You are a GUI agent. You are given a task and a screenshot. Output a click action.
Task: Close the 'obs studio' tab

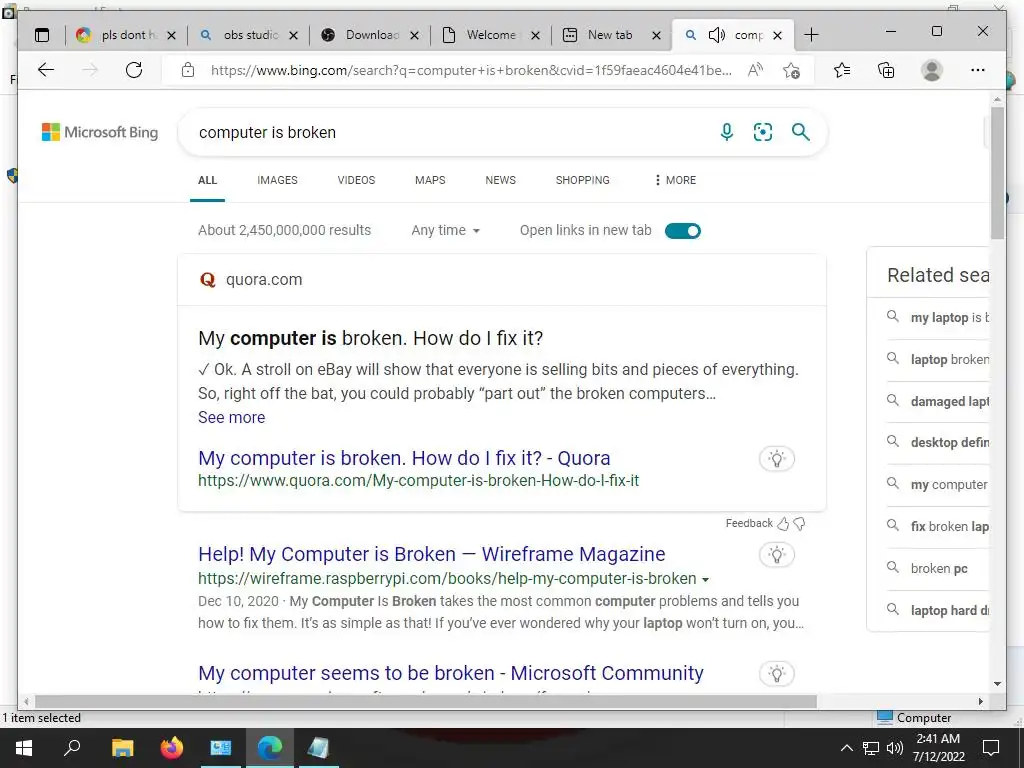coord(293,35)
